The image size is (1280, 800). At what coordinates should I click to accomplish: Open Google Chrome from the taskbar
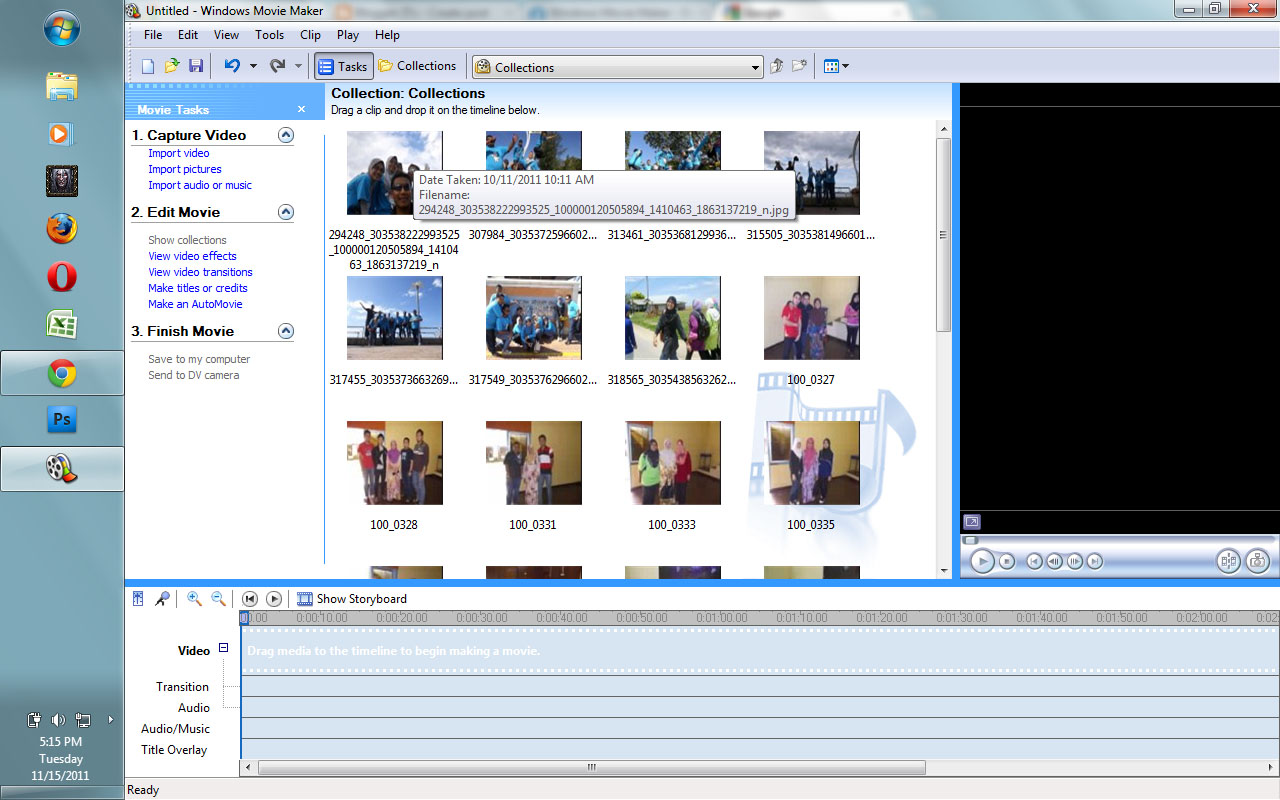(62, 374)
